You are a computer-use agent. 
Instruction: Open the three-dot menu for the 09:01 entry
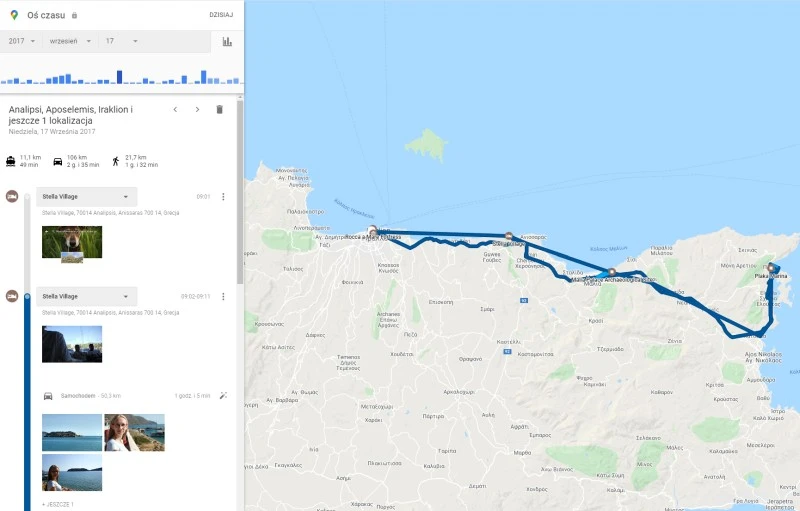223,197
